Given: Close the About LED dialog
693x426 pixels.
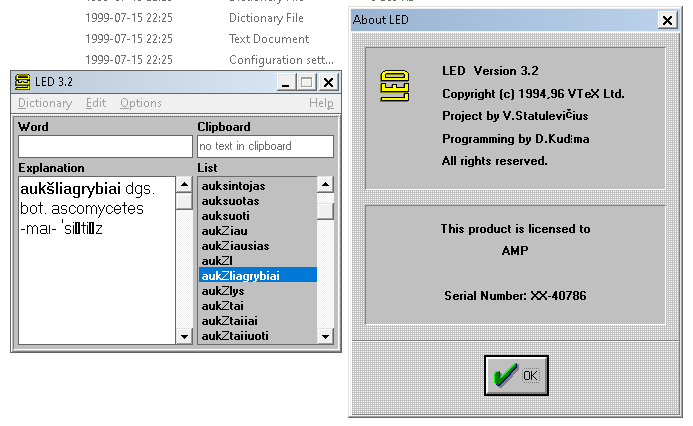Looking at the screenshot, I should pos(667,20).
